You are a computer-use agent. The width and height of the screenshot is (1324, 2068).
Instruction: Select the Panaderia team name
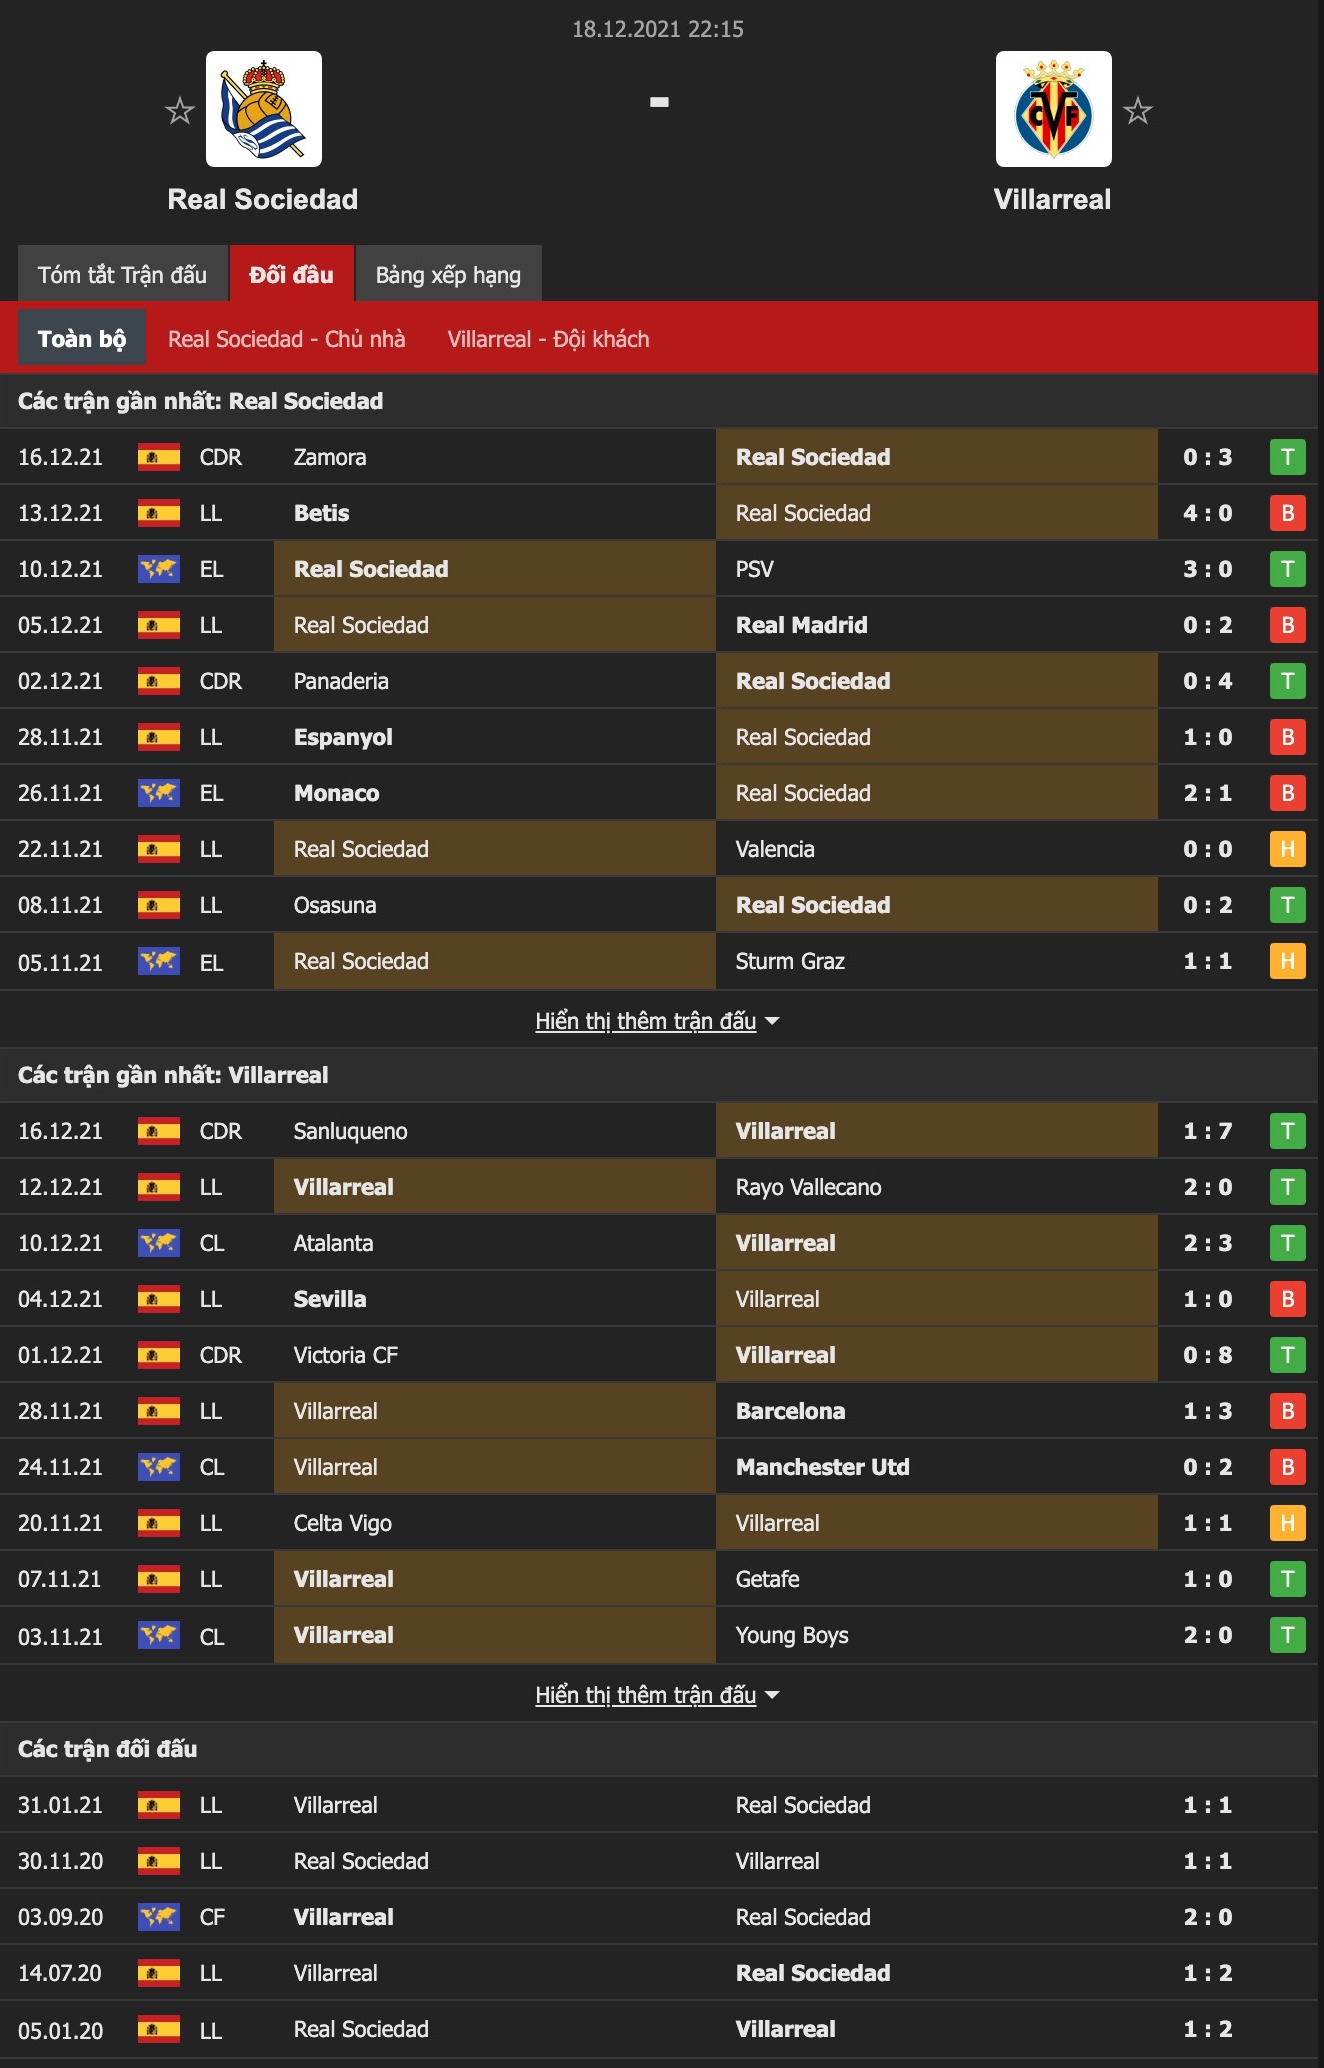(341, 681)
